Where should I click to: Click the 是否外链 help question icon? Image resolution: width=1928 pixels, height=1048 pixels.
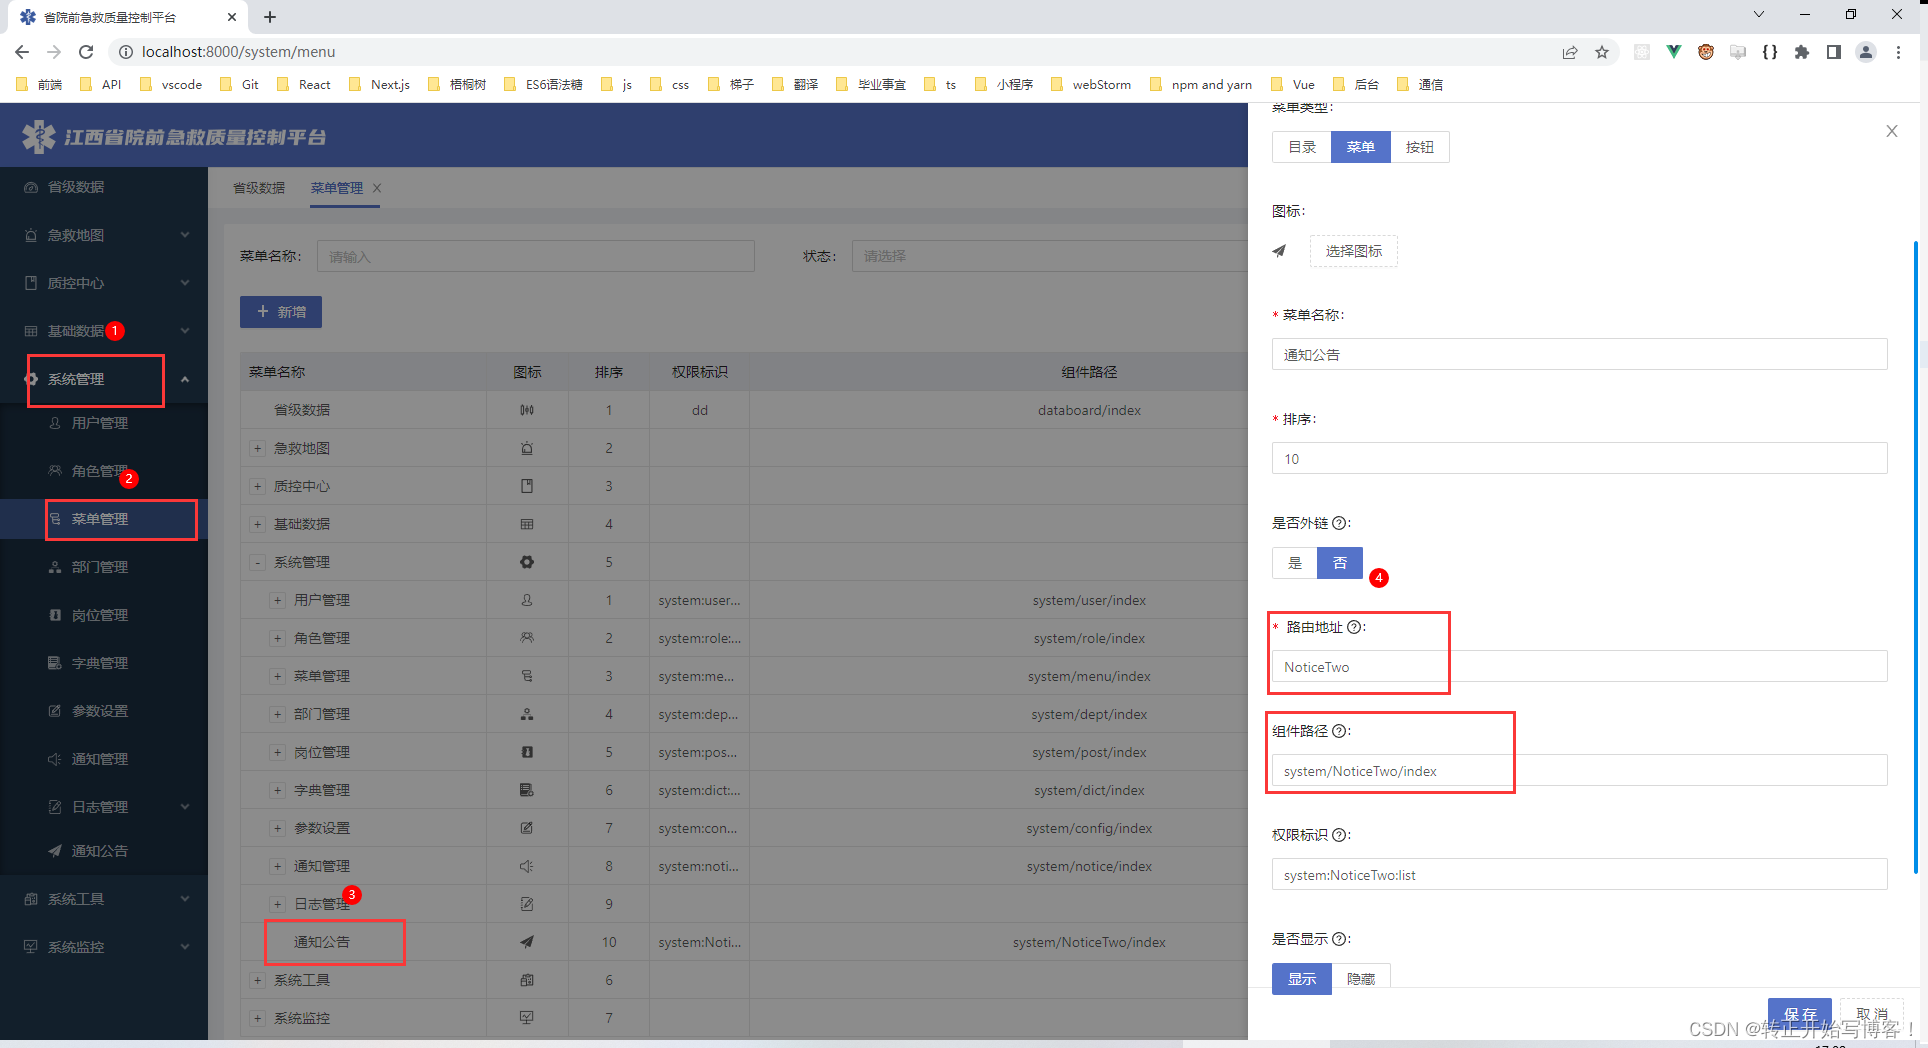click(x=1339, y=523)
